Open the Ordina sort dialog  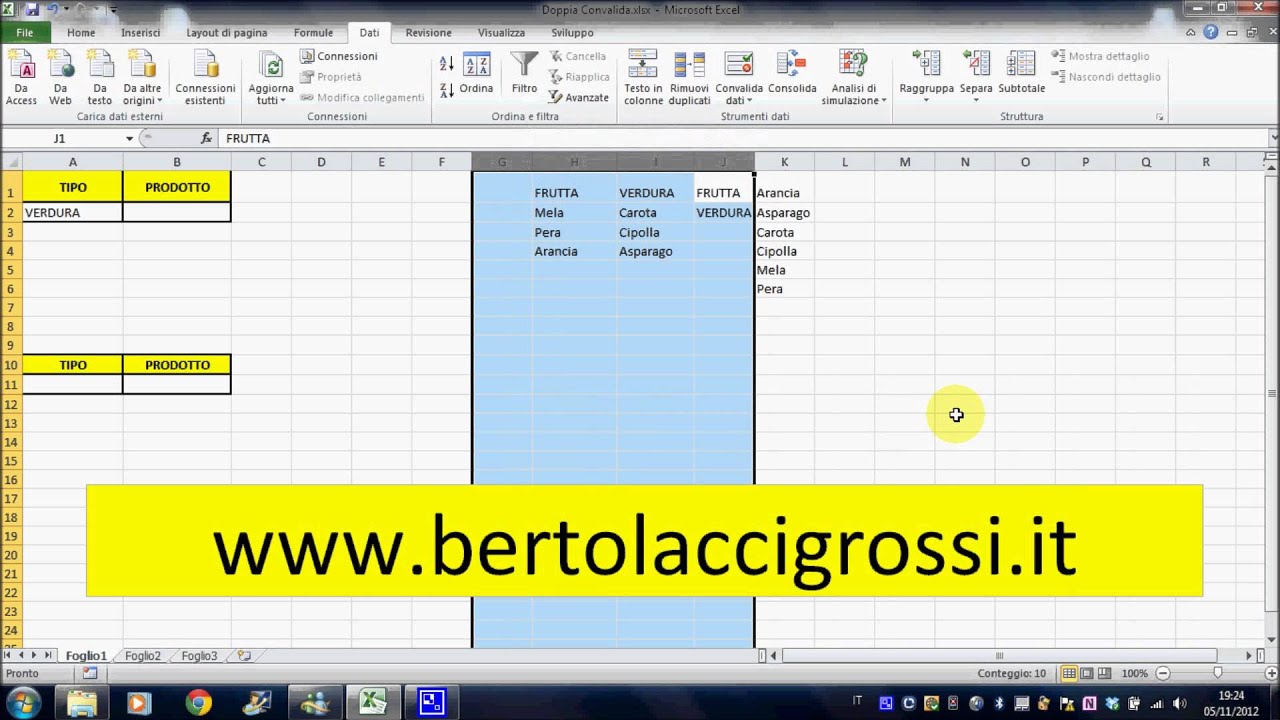pyautogui.click(x=476, y=74)
